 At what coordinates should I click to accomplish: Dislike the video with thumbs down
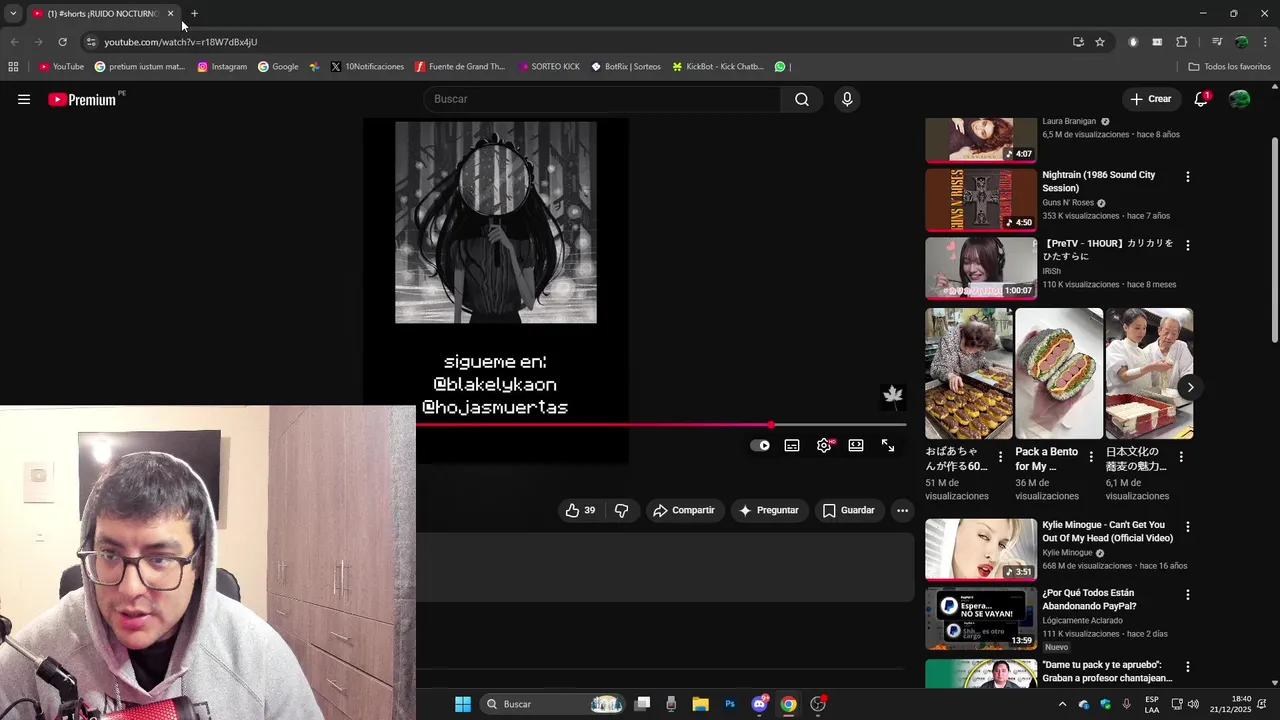[x=621, y=510]
